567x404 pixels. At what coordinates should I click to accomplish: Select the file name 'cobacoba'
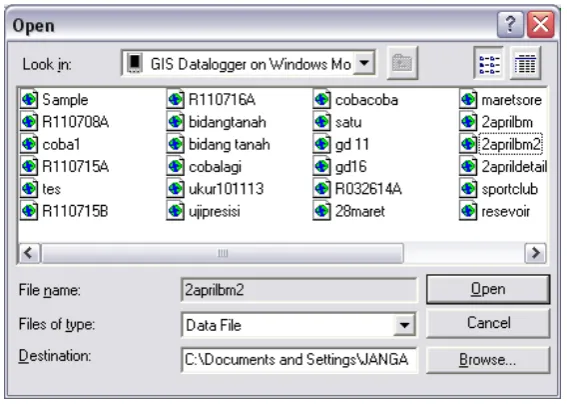pos(367,100)
